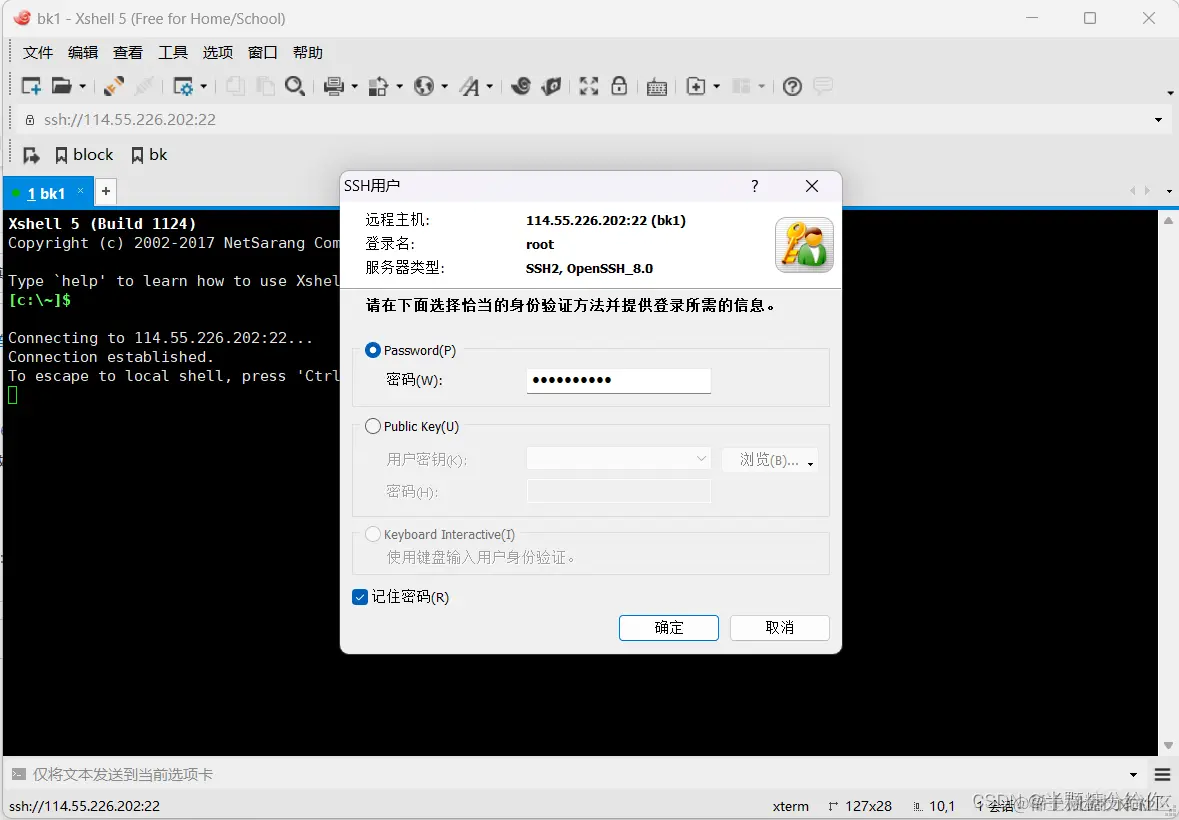Click the 浏览(B)... browse button
The image size is (1179, 820).
(769, 459)
